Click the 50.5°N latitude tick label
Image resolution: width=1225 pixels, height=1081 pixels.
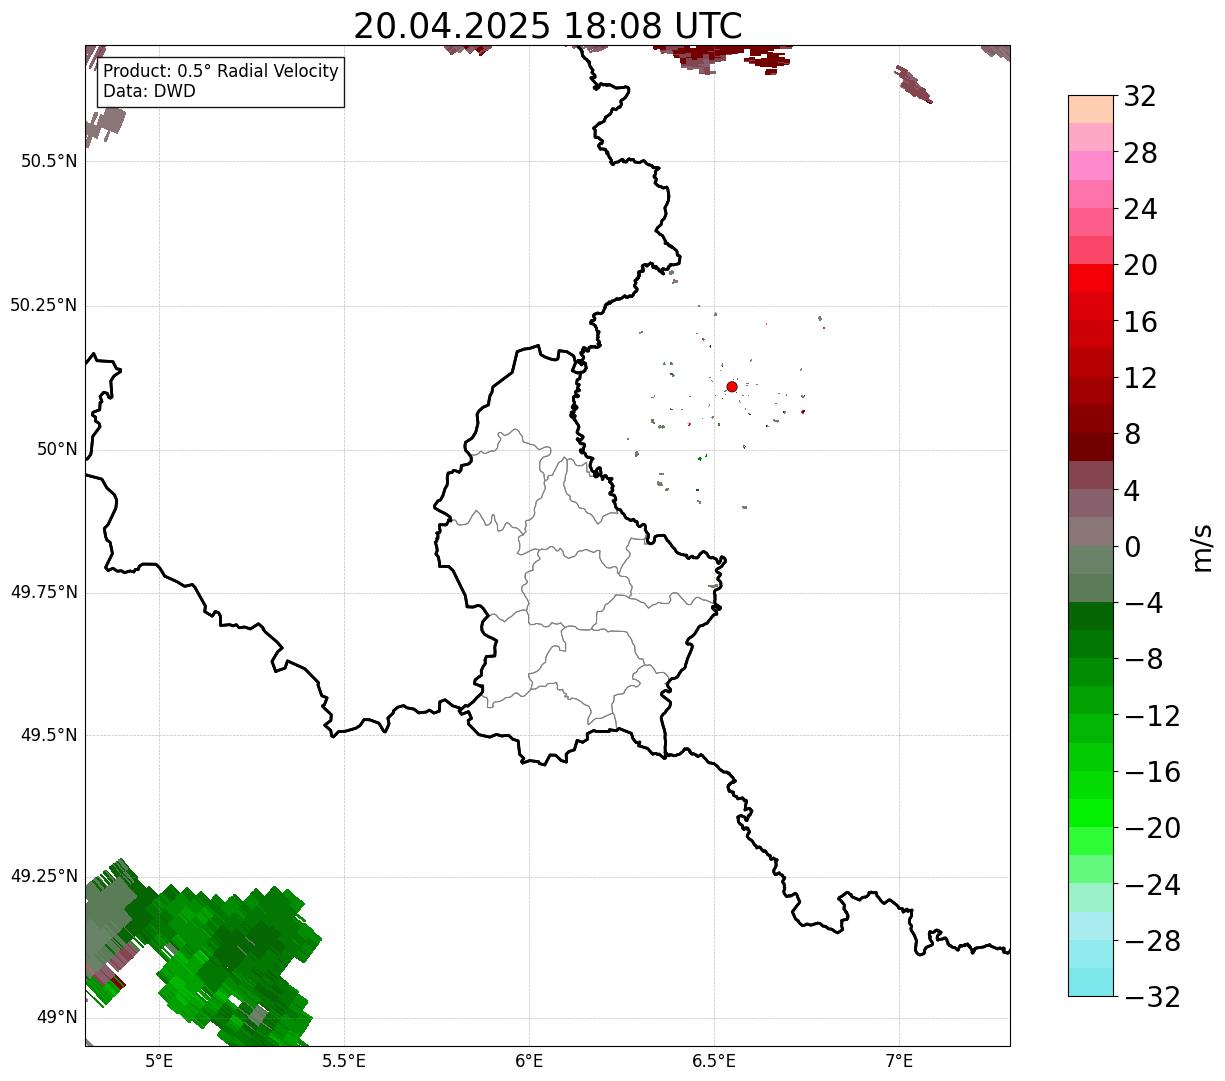[x=49, y=161]
